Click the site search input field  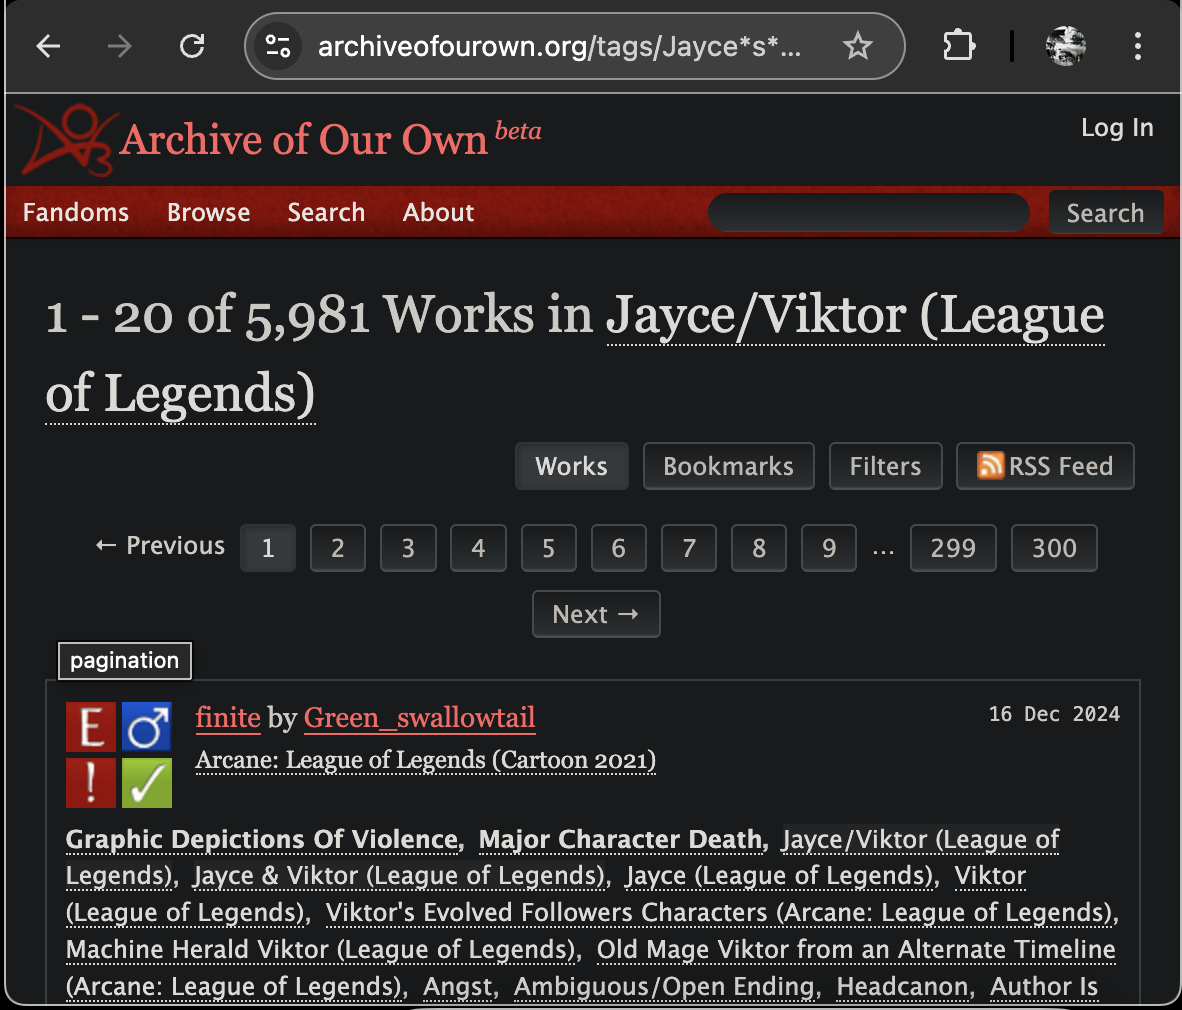pos(869,213)
